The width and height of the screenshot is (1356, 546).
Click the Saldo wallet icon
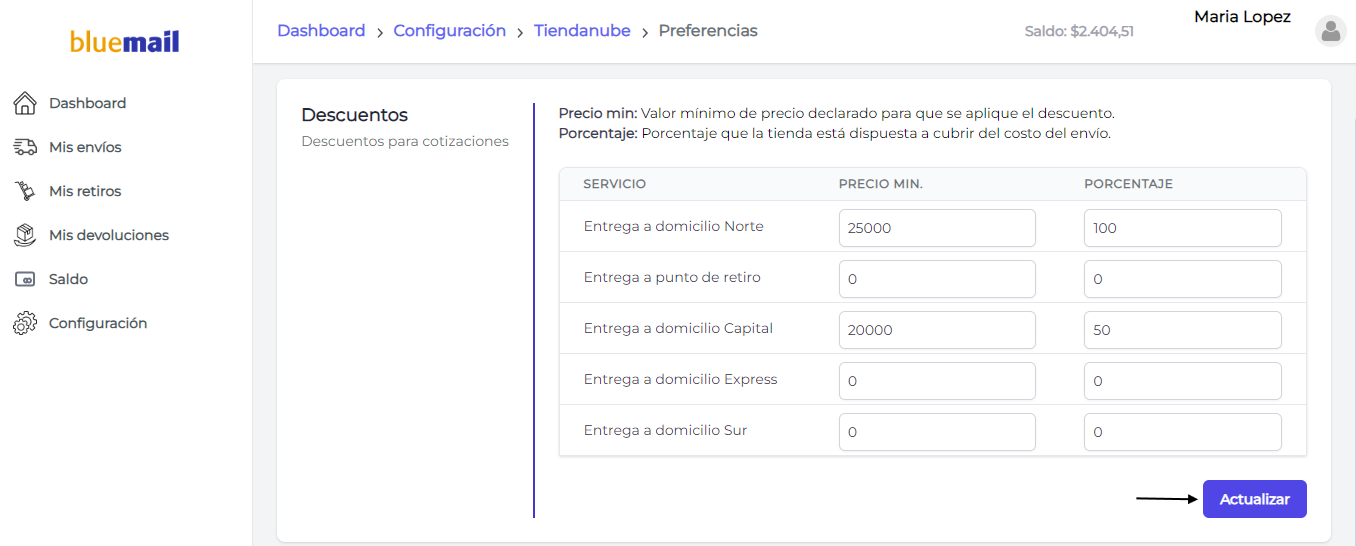coord(25,279)
